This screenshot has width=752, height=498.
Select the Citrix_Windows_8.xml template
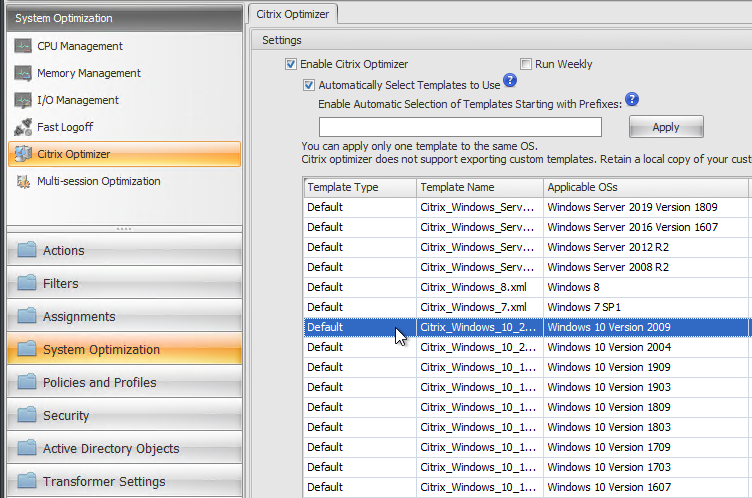(x=526, y=287)
